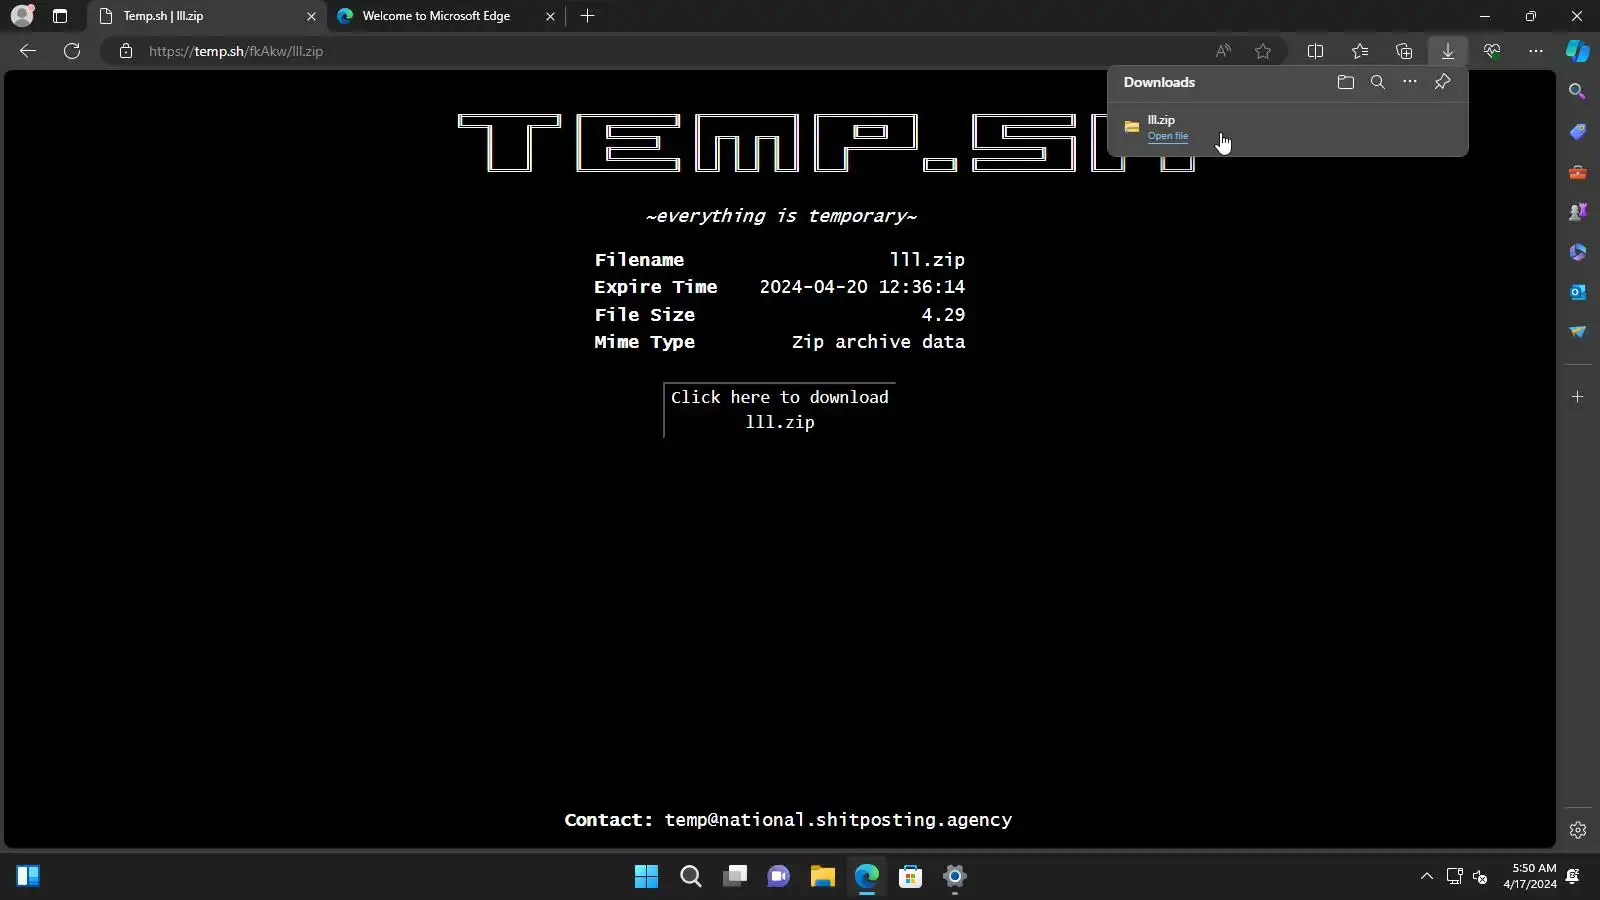
Task: Open sidebar Search icon
Action: tap(1578, 91)
